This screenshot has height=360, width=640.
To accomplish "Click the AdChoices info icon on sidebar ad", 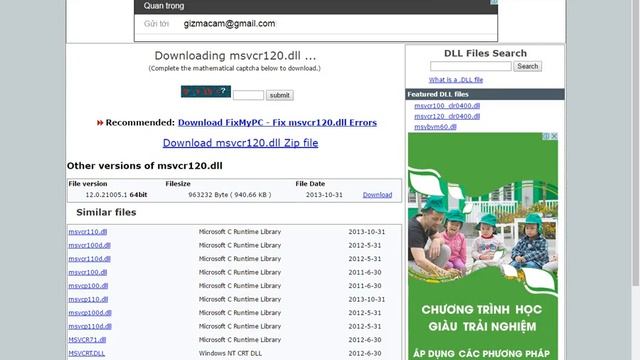I will click(x=546, y=136).
